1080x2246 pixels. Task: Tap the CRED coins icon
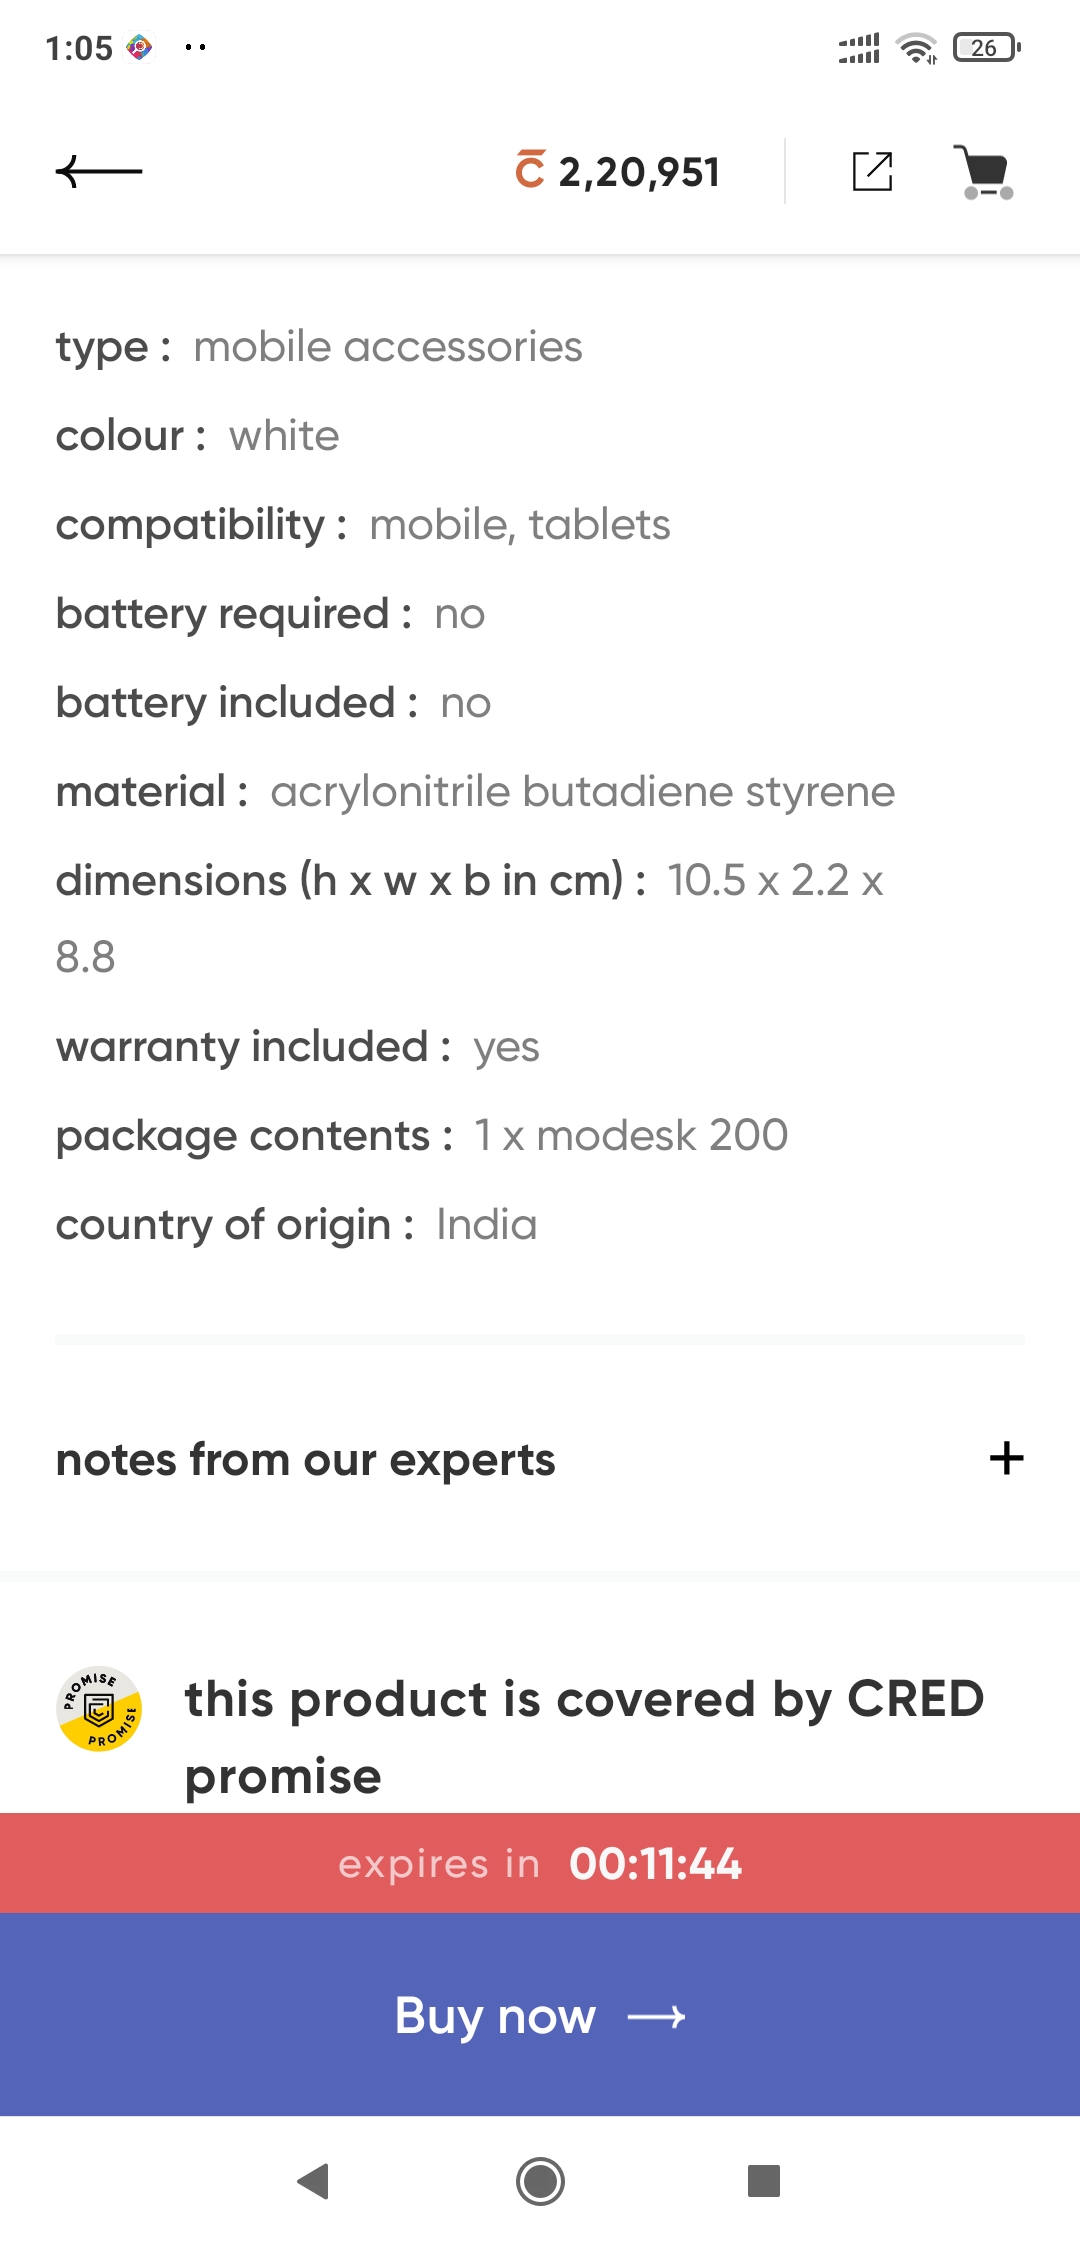pos(530,170)
